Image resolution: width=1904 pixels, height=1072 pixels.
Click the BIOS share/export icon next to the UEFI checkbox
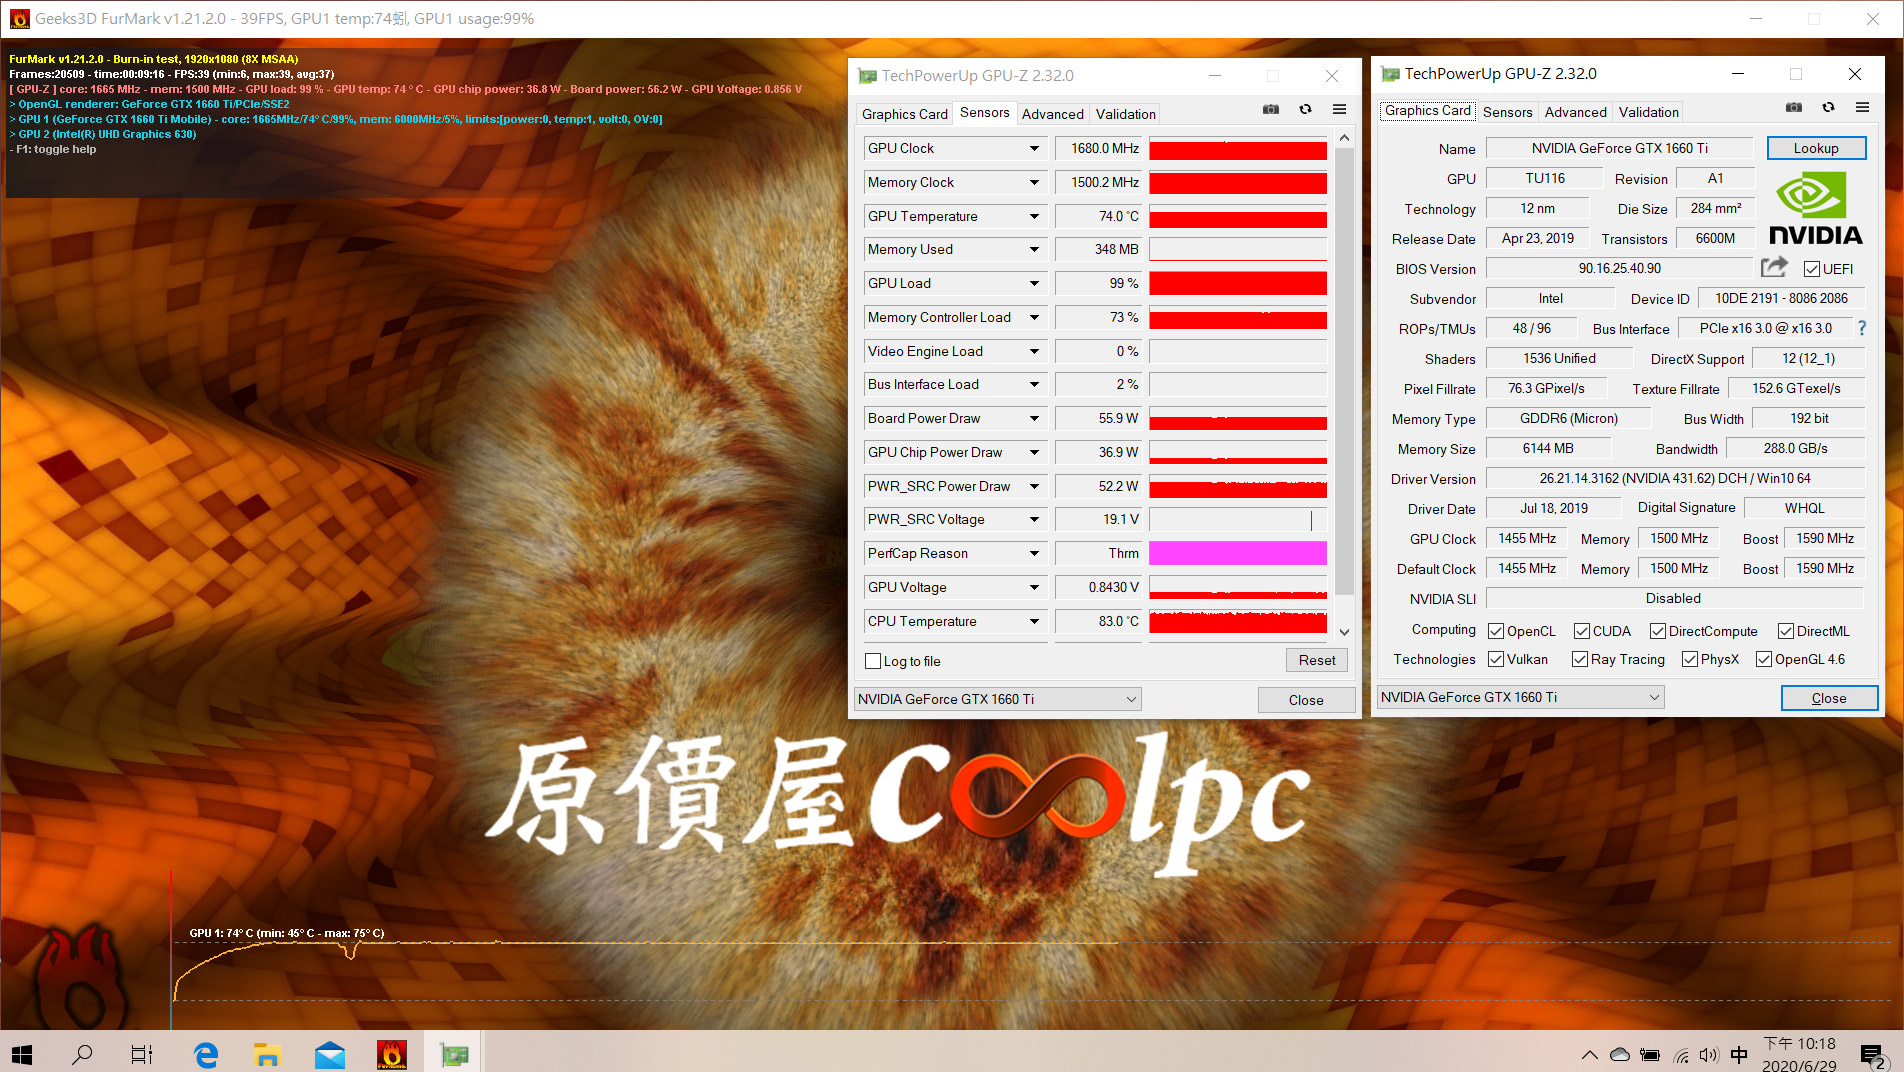pyautogui.click(x=1774, y=267)
